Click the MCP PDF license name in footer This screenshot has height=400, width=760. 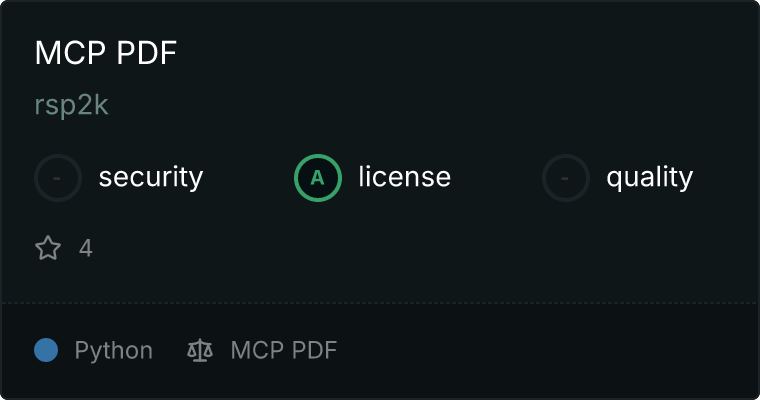tap(284, 350)
